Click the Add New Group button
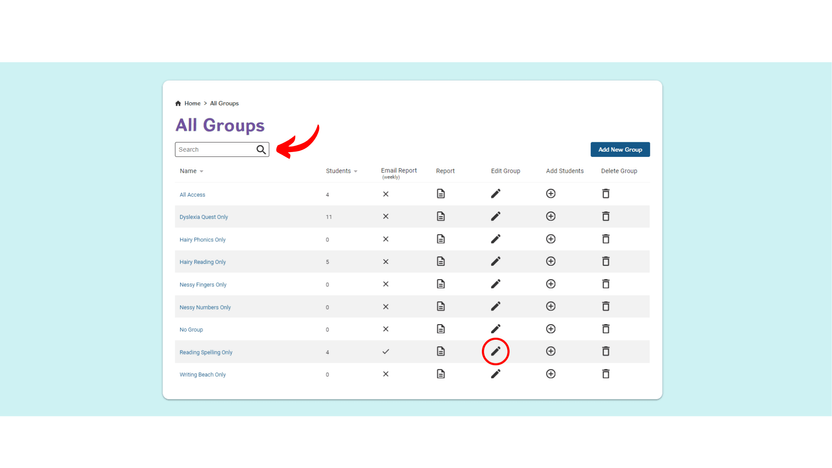 (620, 150)
